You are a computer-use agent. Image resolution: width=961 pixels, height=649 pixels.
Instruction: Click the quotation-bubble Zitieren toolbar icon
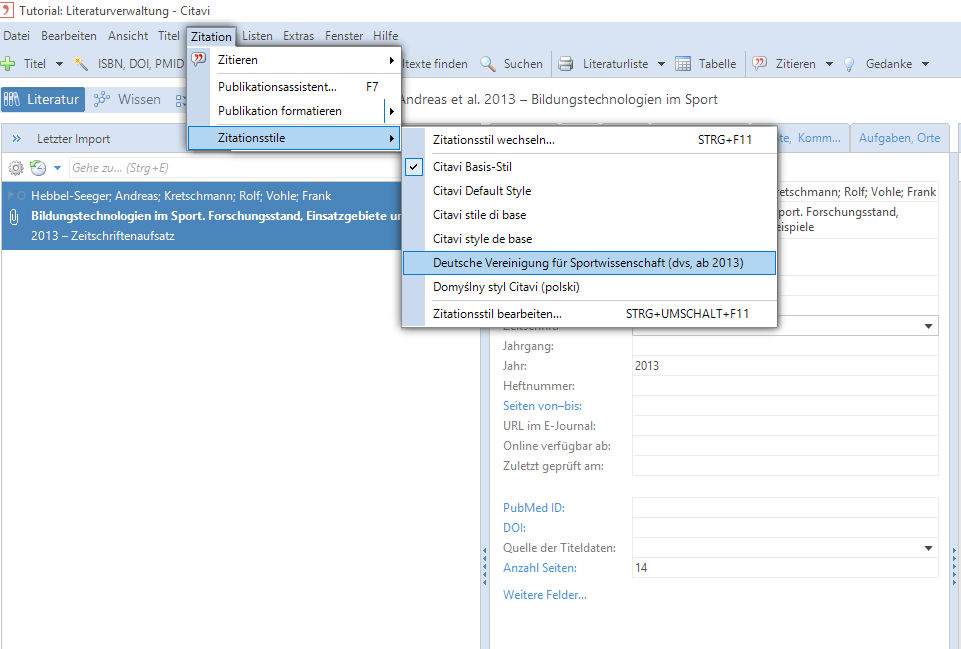[x=760, y=64]
